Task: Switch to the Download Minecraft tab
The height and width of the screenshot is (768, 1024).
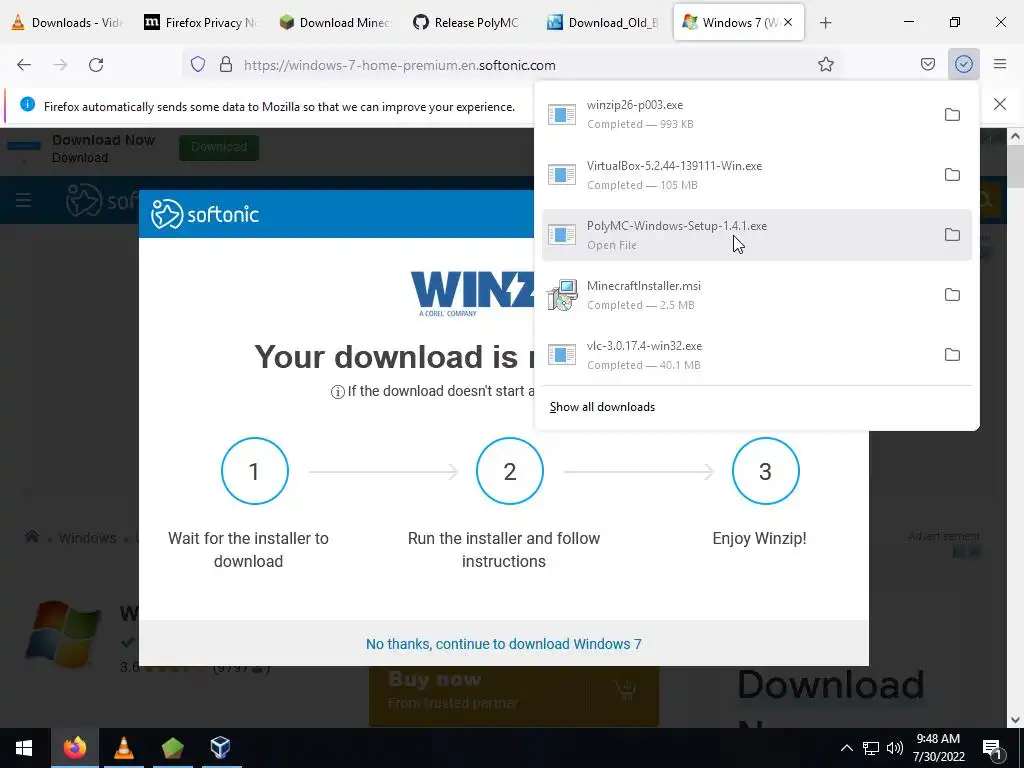Action: click(336, 22)
